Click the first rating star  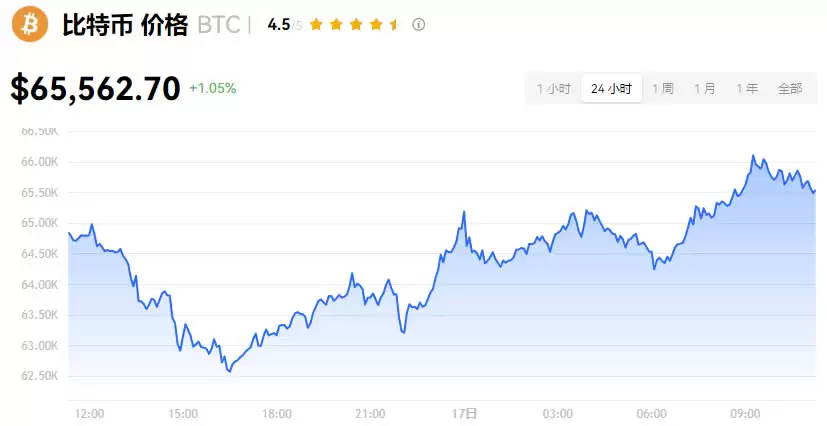[x=316, y=25]
